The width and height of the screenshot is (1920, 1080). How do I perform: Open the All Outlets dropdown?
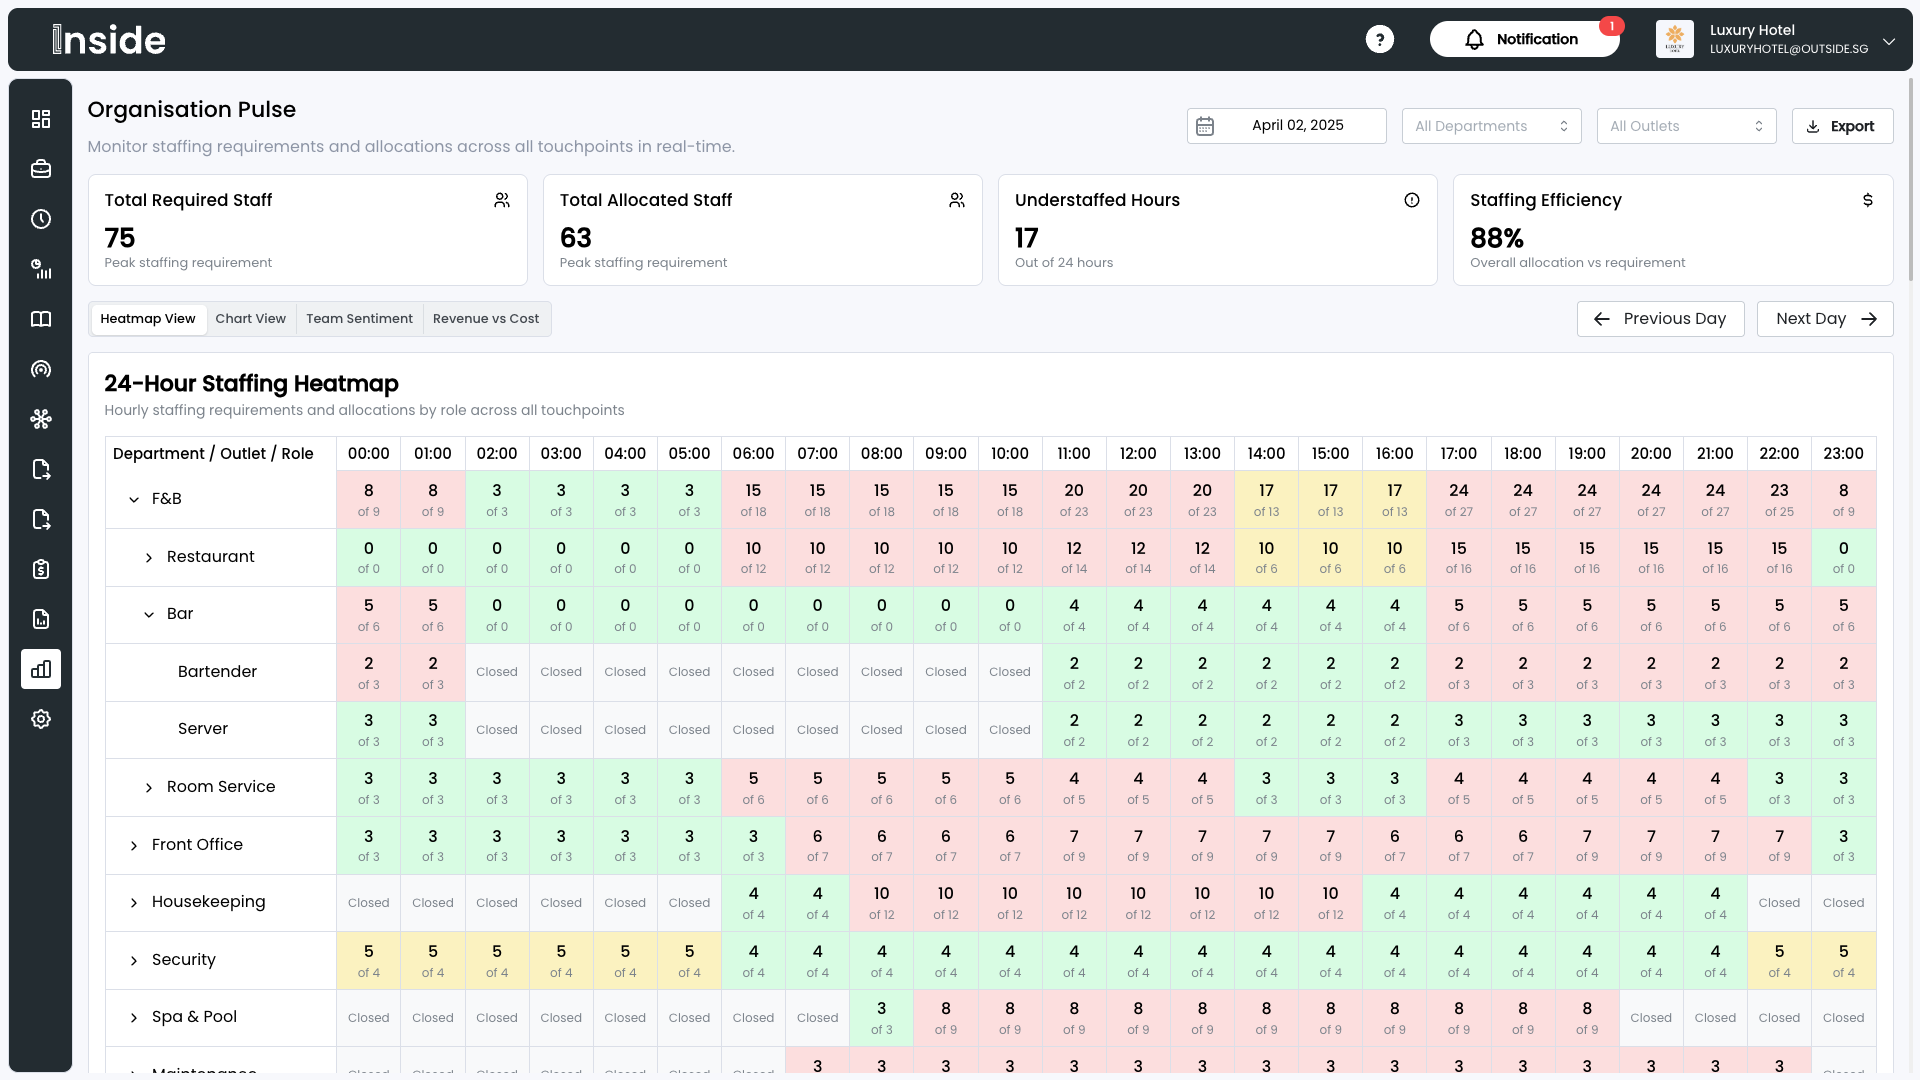[x=1686, y=126]
